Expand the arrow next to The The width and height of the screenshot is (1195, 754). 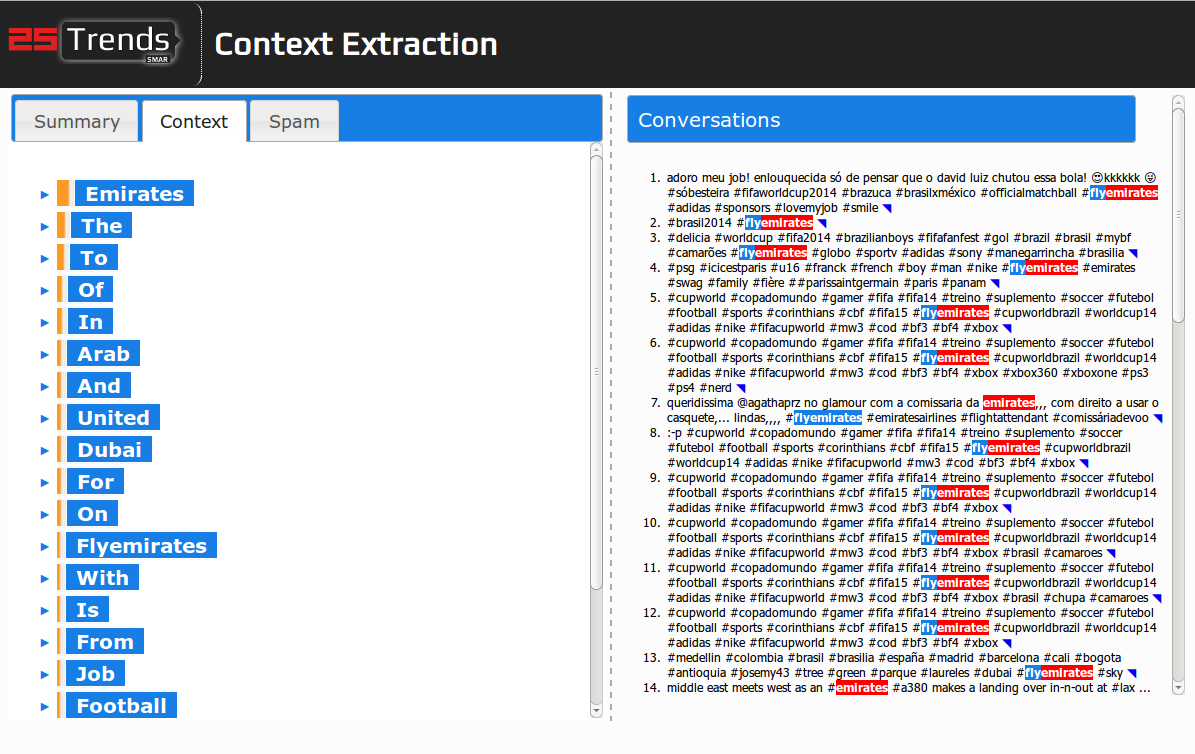44,226
